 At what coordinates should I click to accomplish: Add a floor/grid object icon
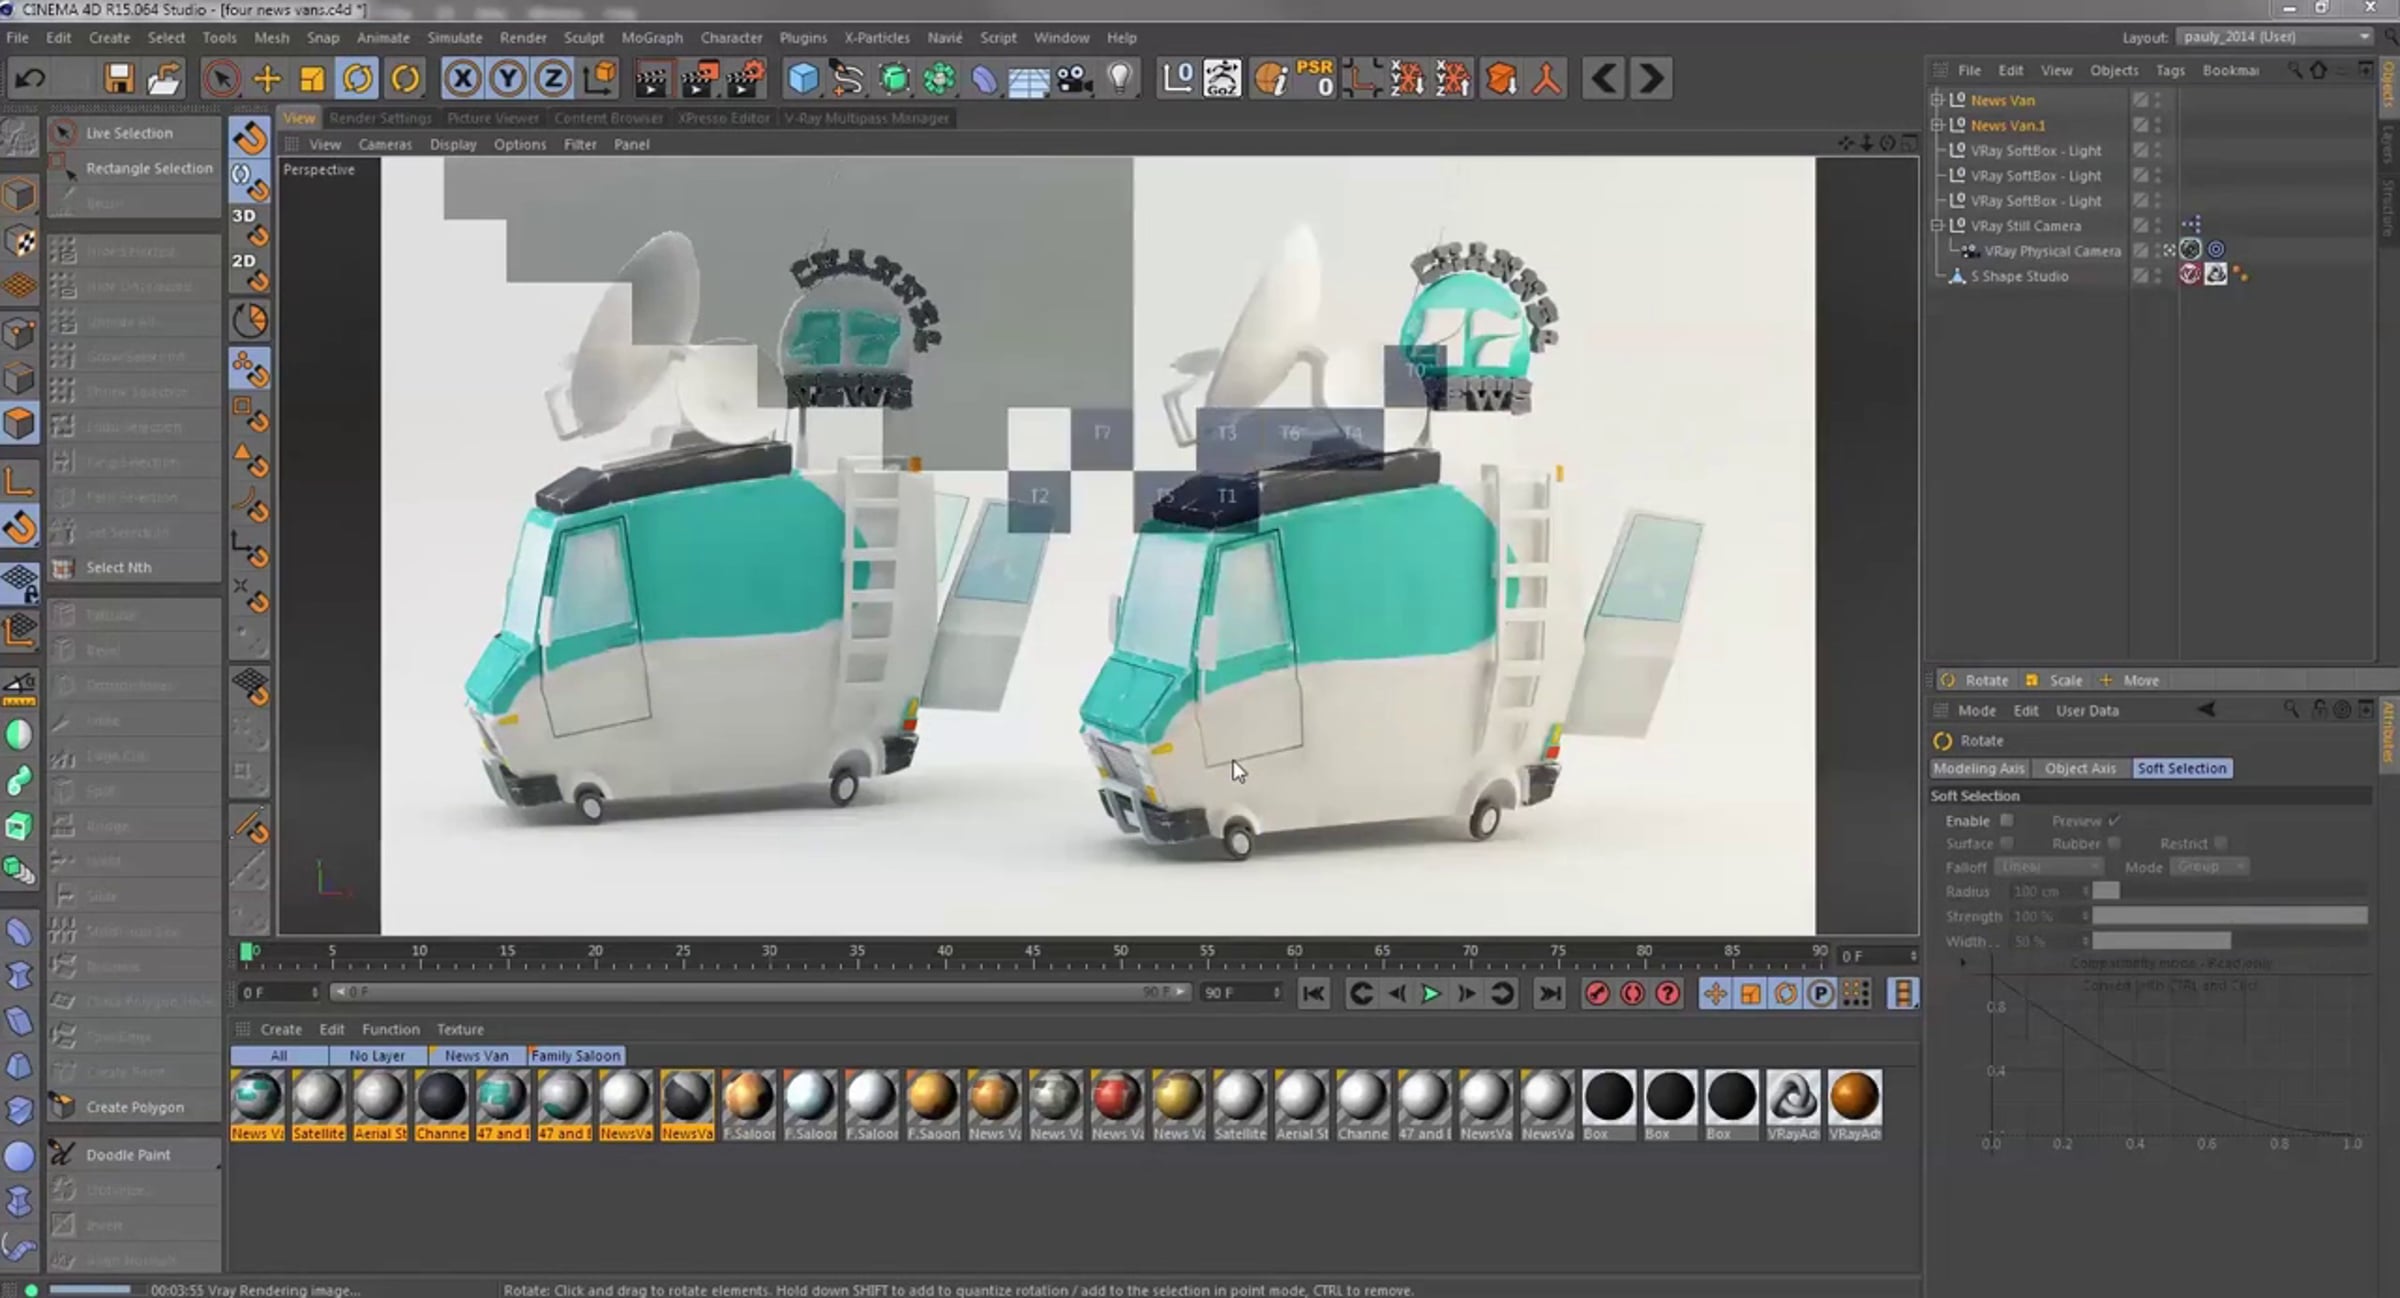click(1029, 79)
